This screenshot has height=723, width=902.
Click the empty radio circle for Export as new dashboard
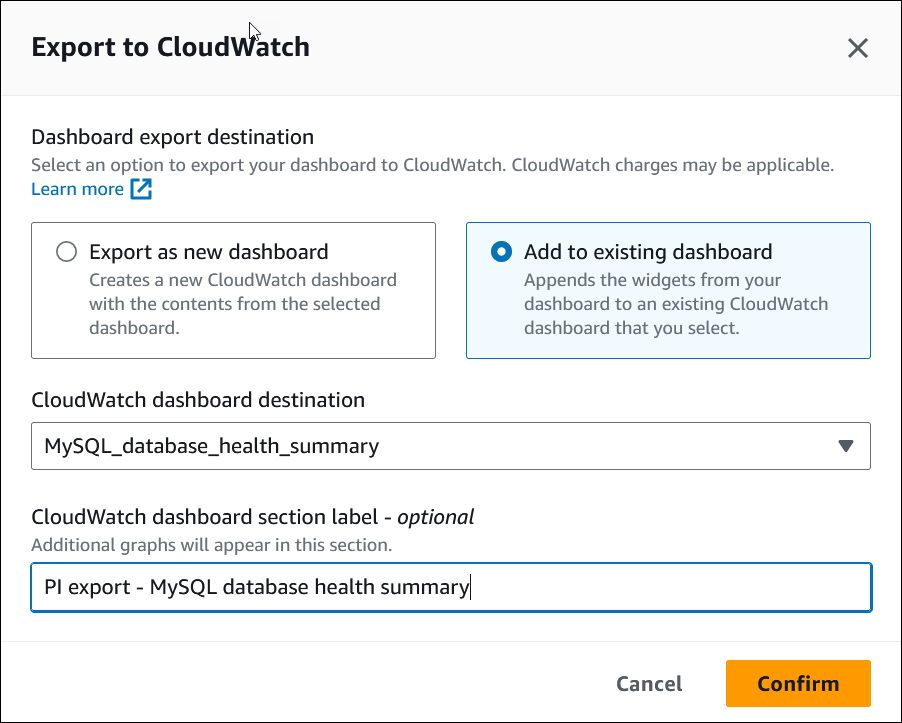coord(66,252)
